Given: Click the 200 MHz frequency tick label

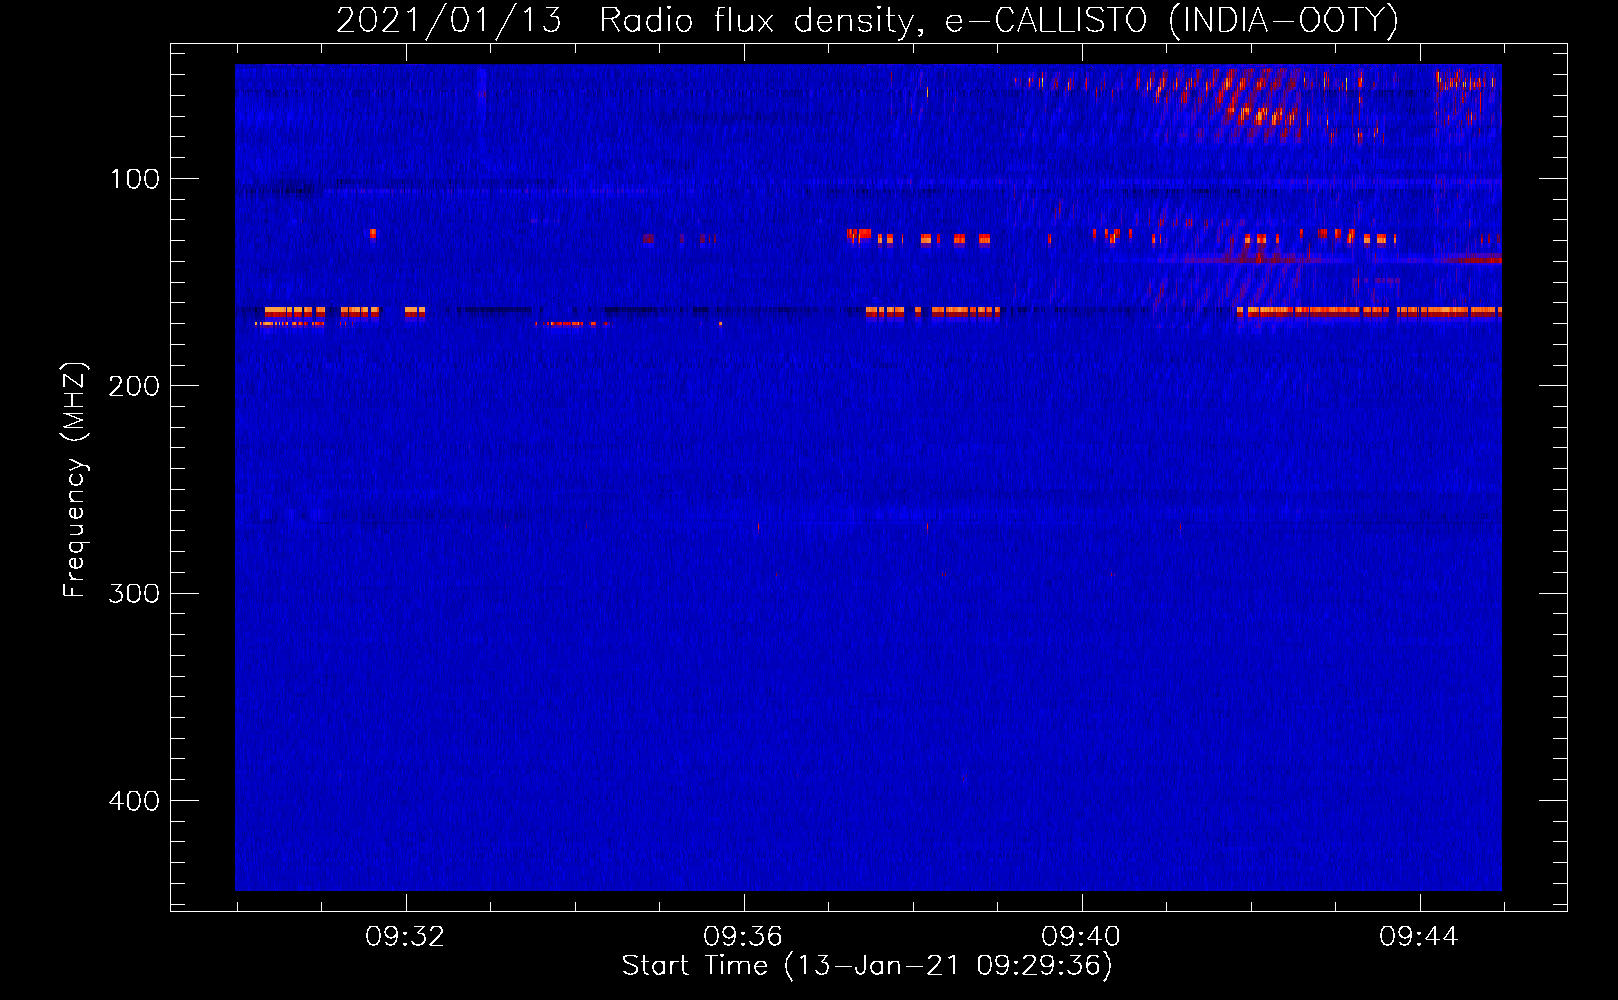Looking at the screenshot, I should tap(135, 386).
